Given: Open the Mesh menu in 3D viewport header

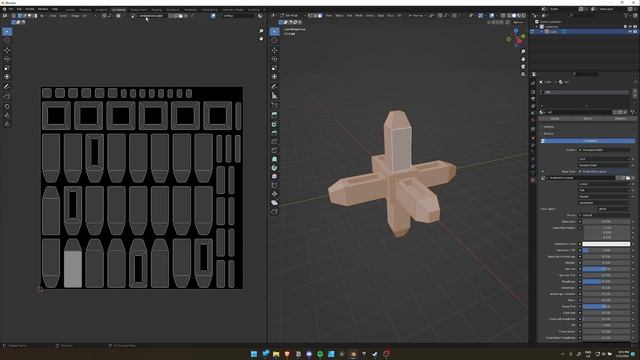Looking at the screenshot, I should pyautogui.click(x=359, y=16).
